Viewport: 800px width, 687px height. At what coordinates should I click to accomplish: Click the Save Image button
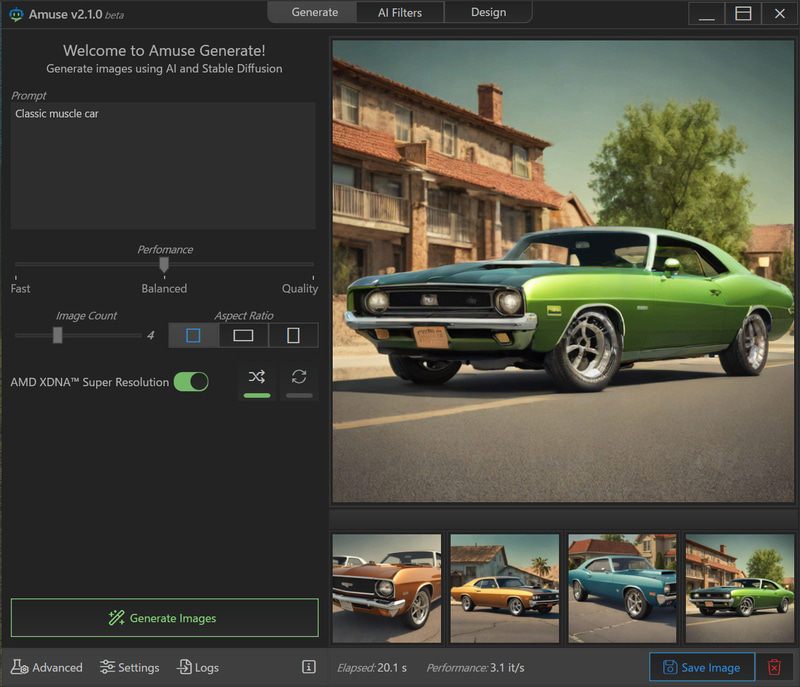pos(701,667)
